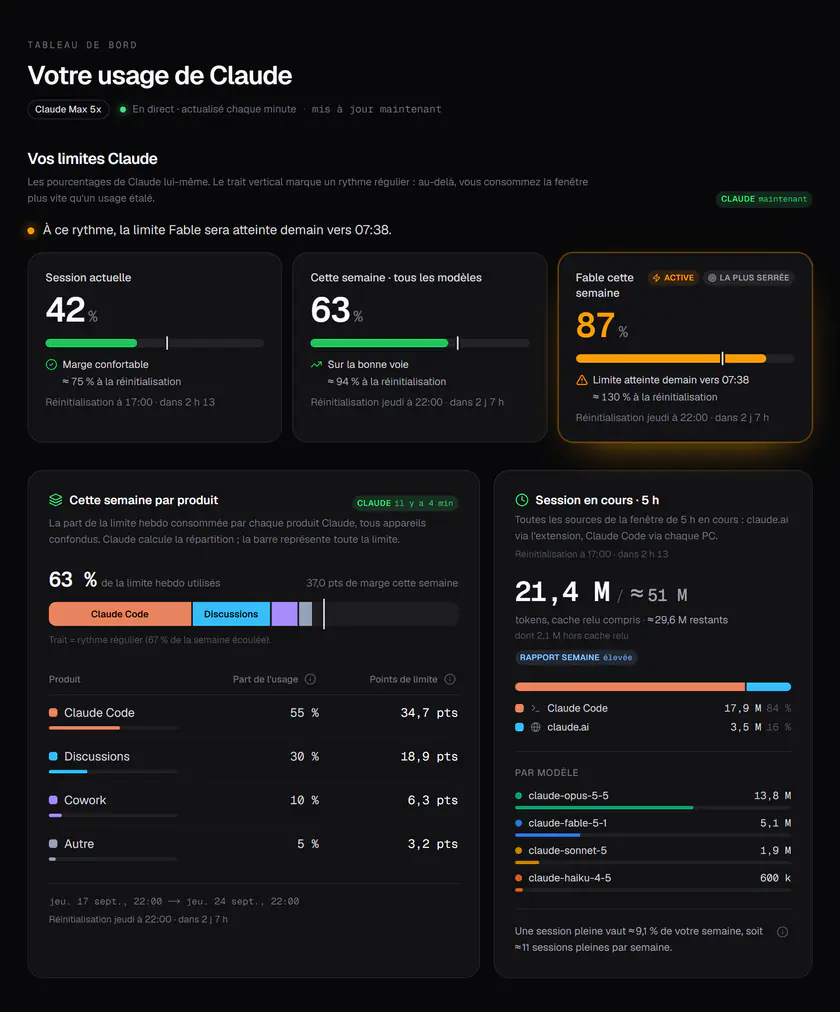The image size is (840, 1012).
Task: Click the info icon next to session pleine note
Action: (783, 931)
